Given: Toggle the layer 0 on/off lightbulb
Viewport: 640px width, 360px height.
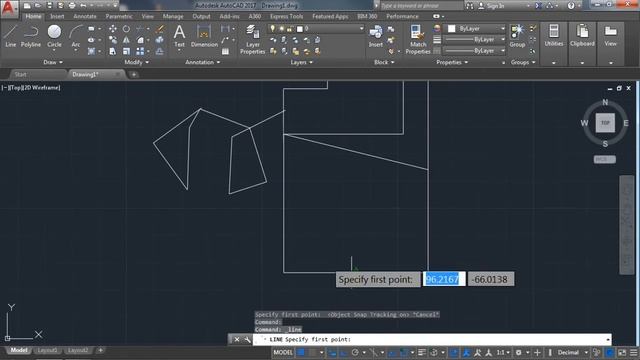Looking at the screenshot, I should pyautogui.click(x=272, y=29).
